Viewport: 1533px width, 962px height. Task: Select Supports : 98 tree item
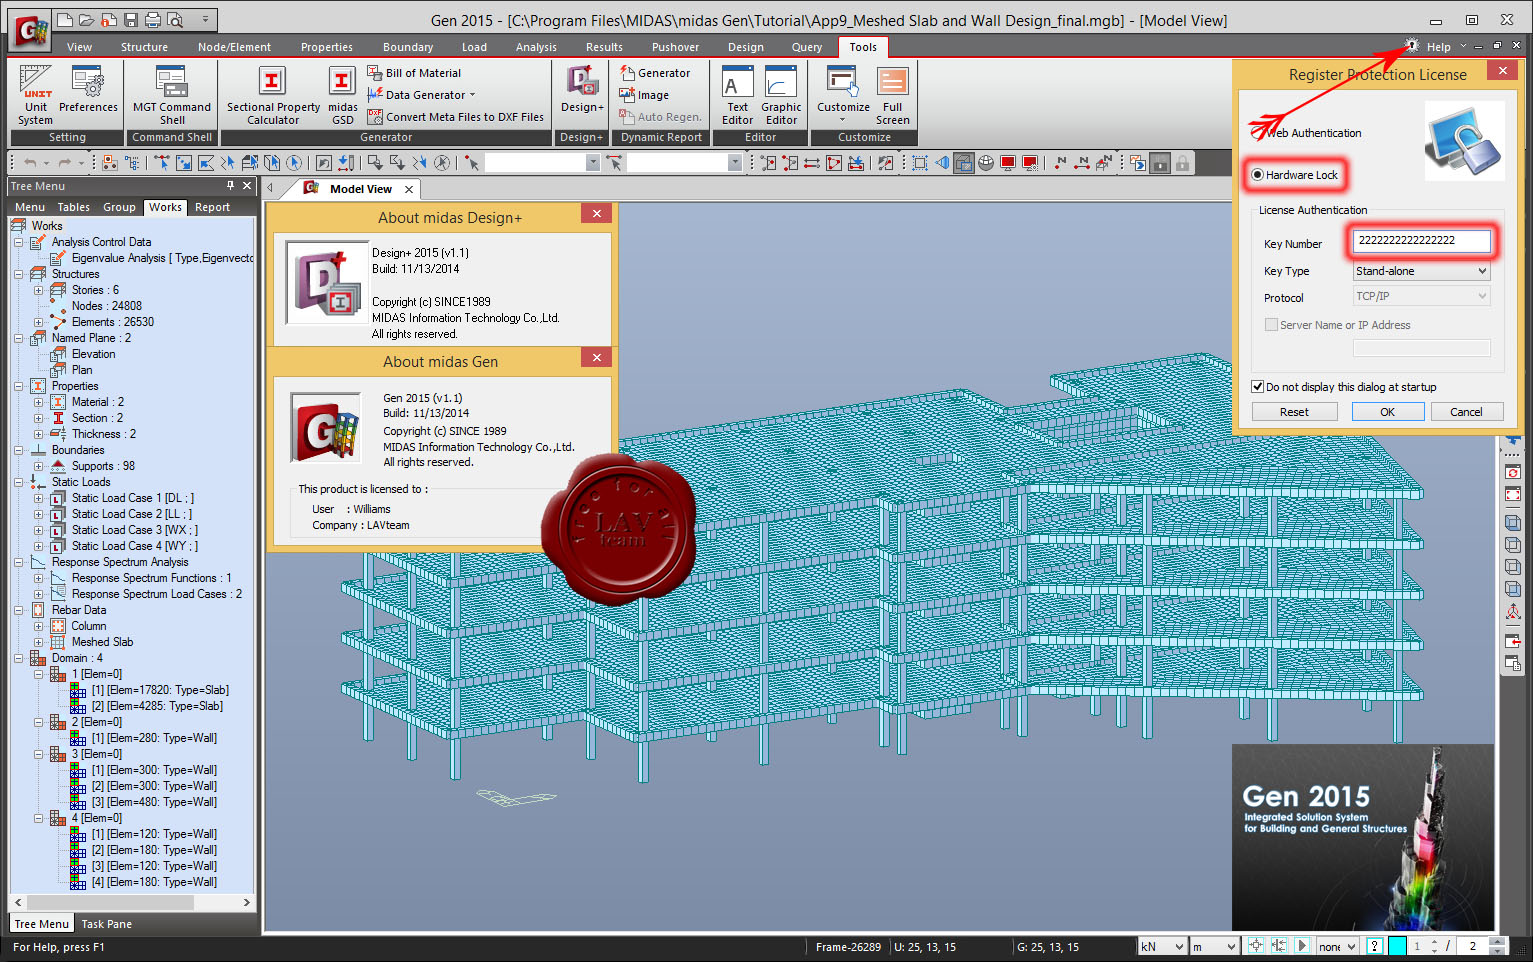point(103,466)
